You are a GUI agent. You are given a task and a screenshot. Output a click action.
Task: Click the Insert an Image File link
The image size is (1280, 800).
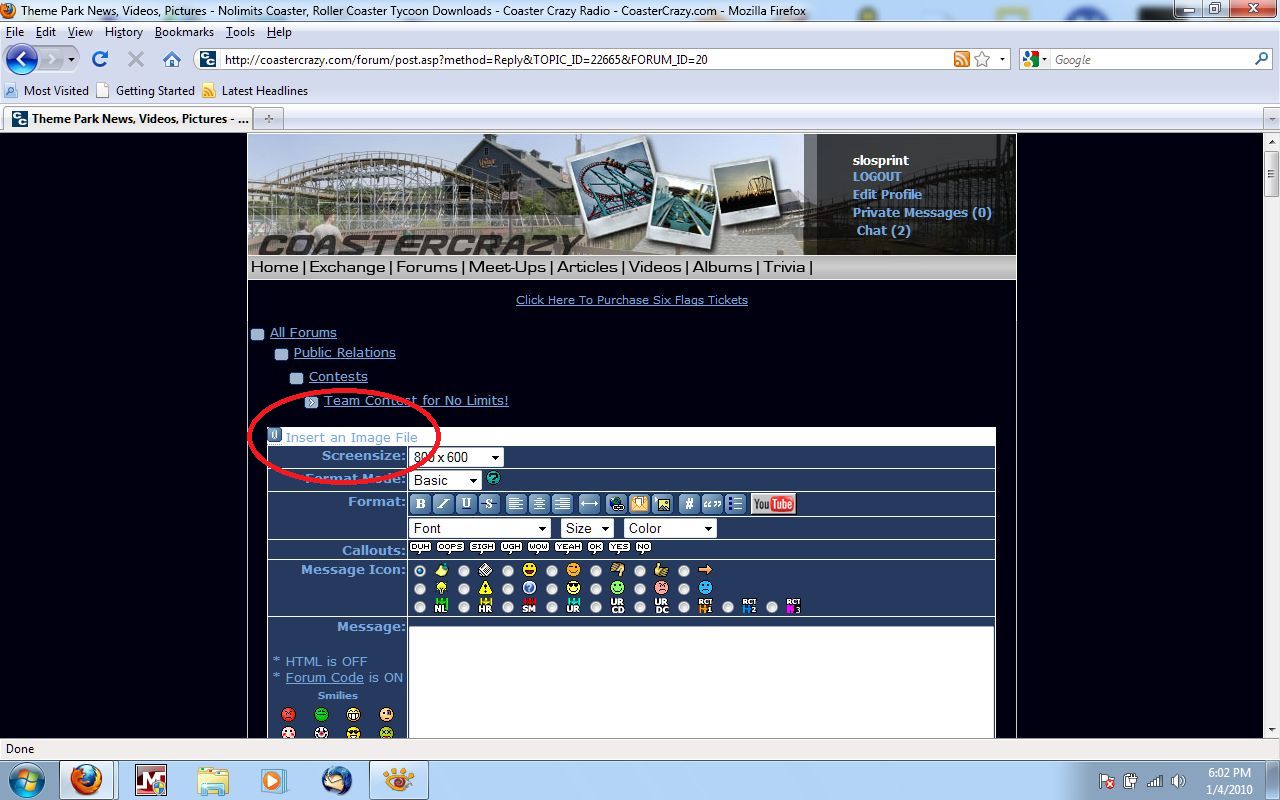point(351,437)
